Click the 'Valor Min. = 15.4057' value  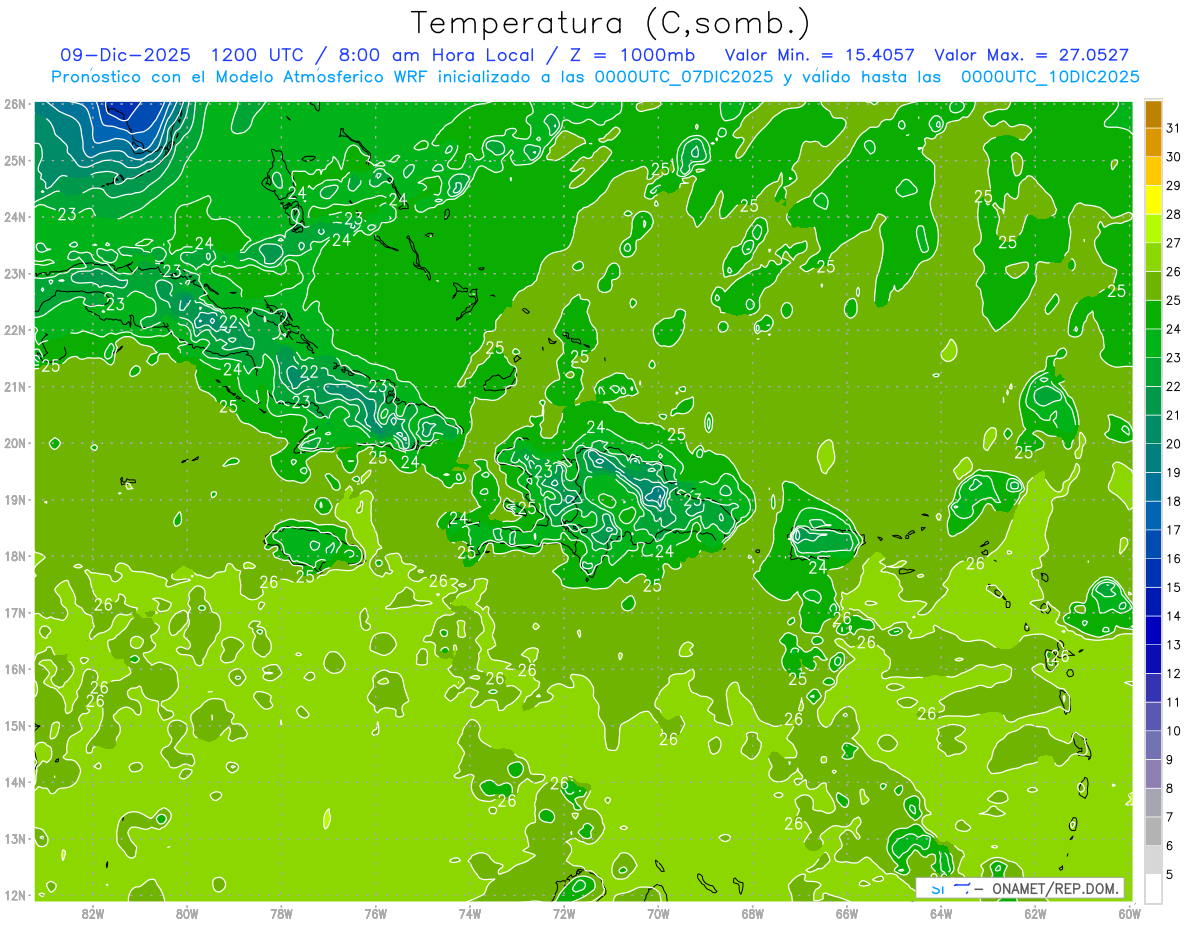820,55
